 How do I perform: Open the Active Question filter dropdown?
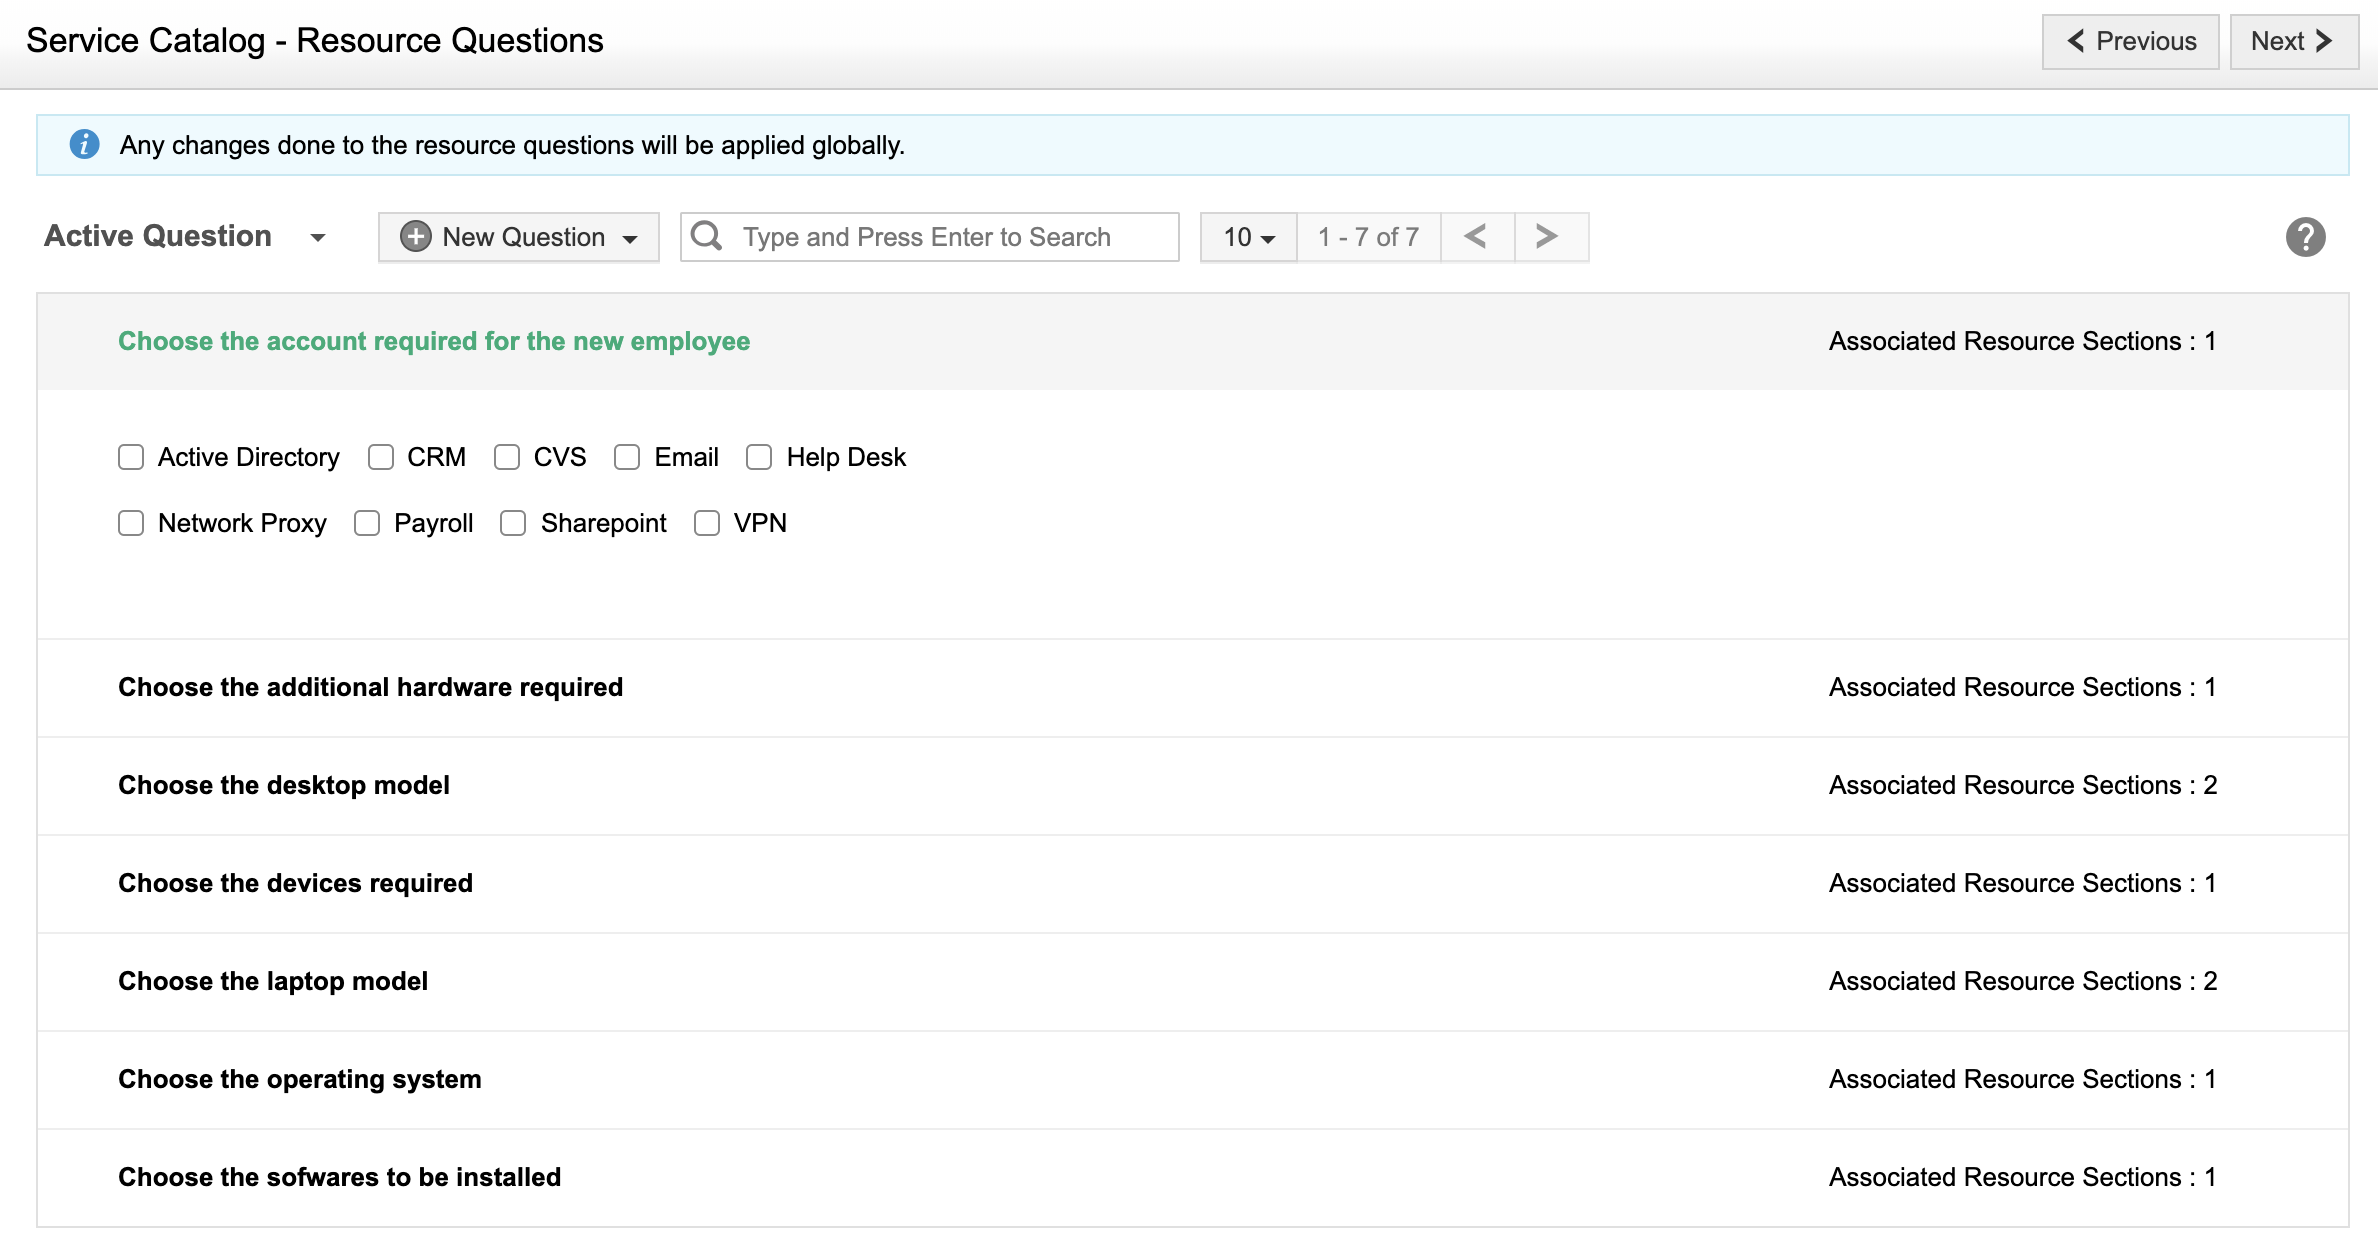click(318, 237)
